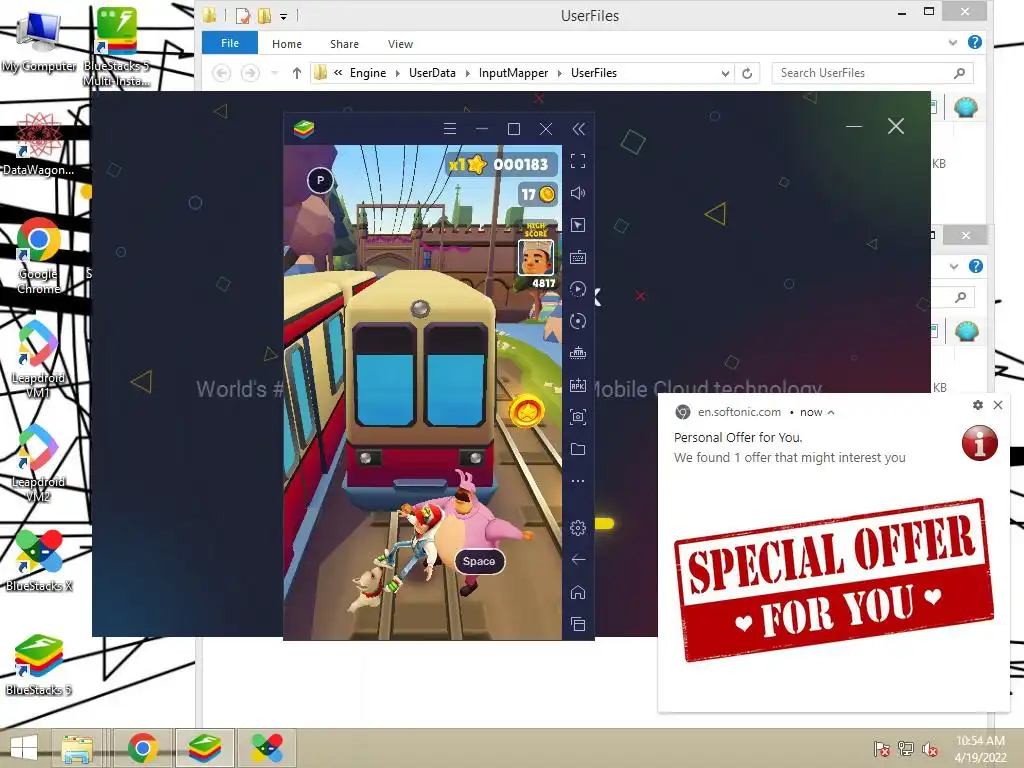The height and width of the screenshot is (768, 1024).
Task: Open notification settings gear icon
Action: [x=978, y=405]
